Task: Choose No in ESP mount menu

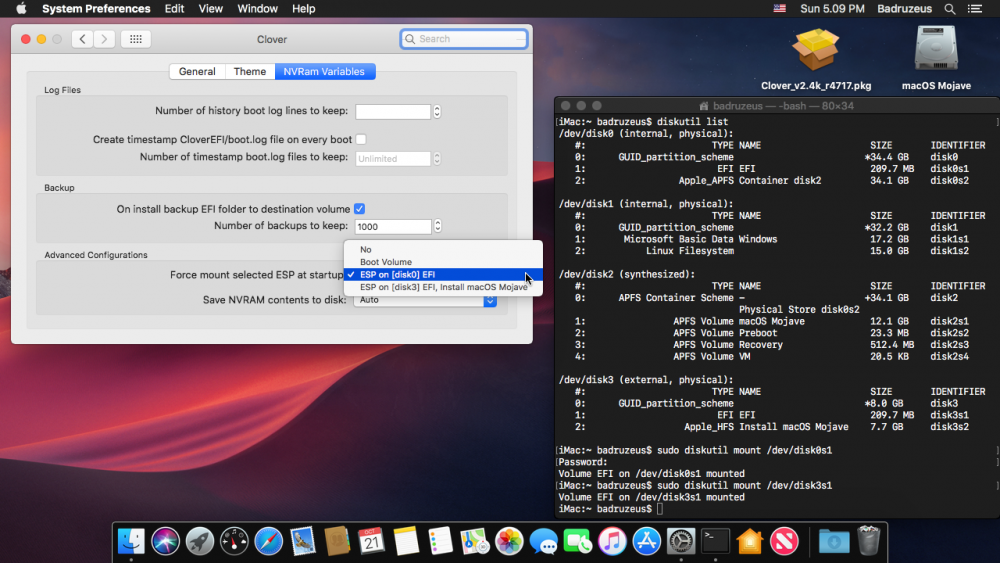Action: tap(443, 249)
